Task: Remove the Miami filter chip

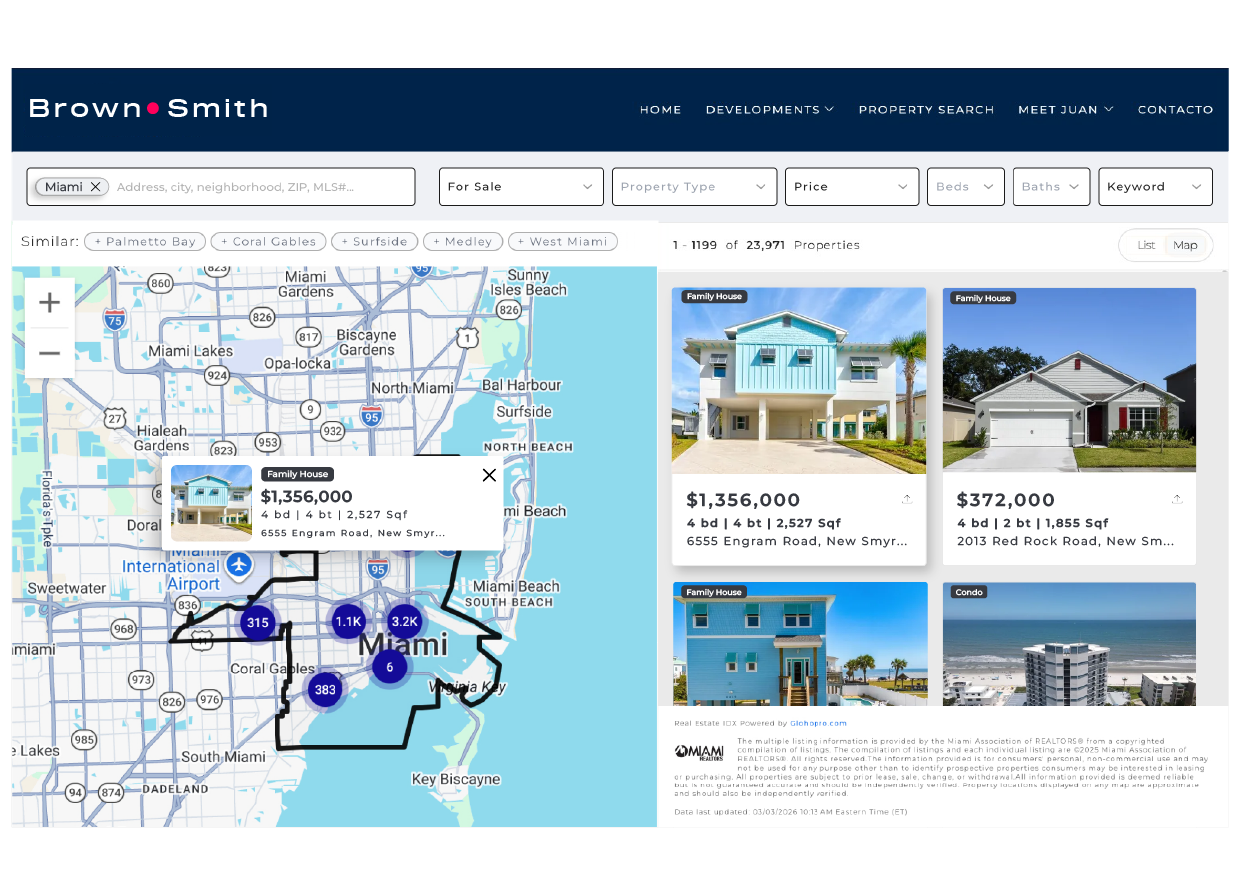Action: 96,186
